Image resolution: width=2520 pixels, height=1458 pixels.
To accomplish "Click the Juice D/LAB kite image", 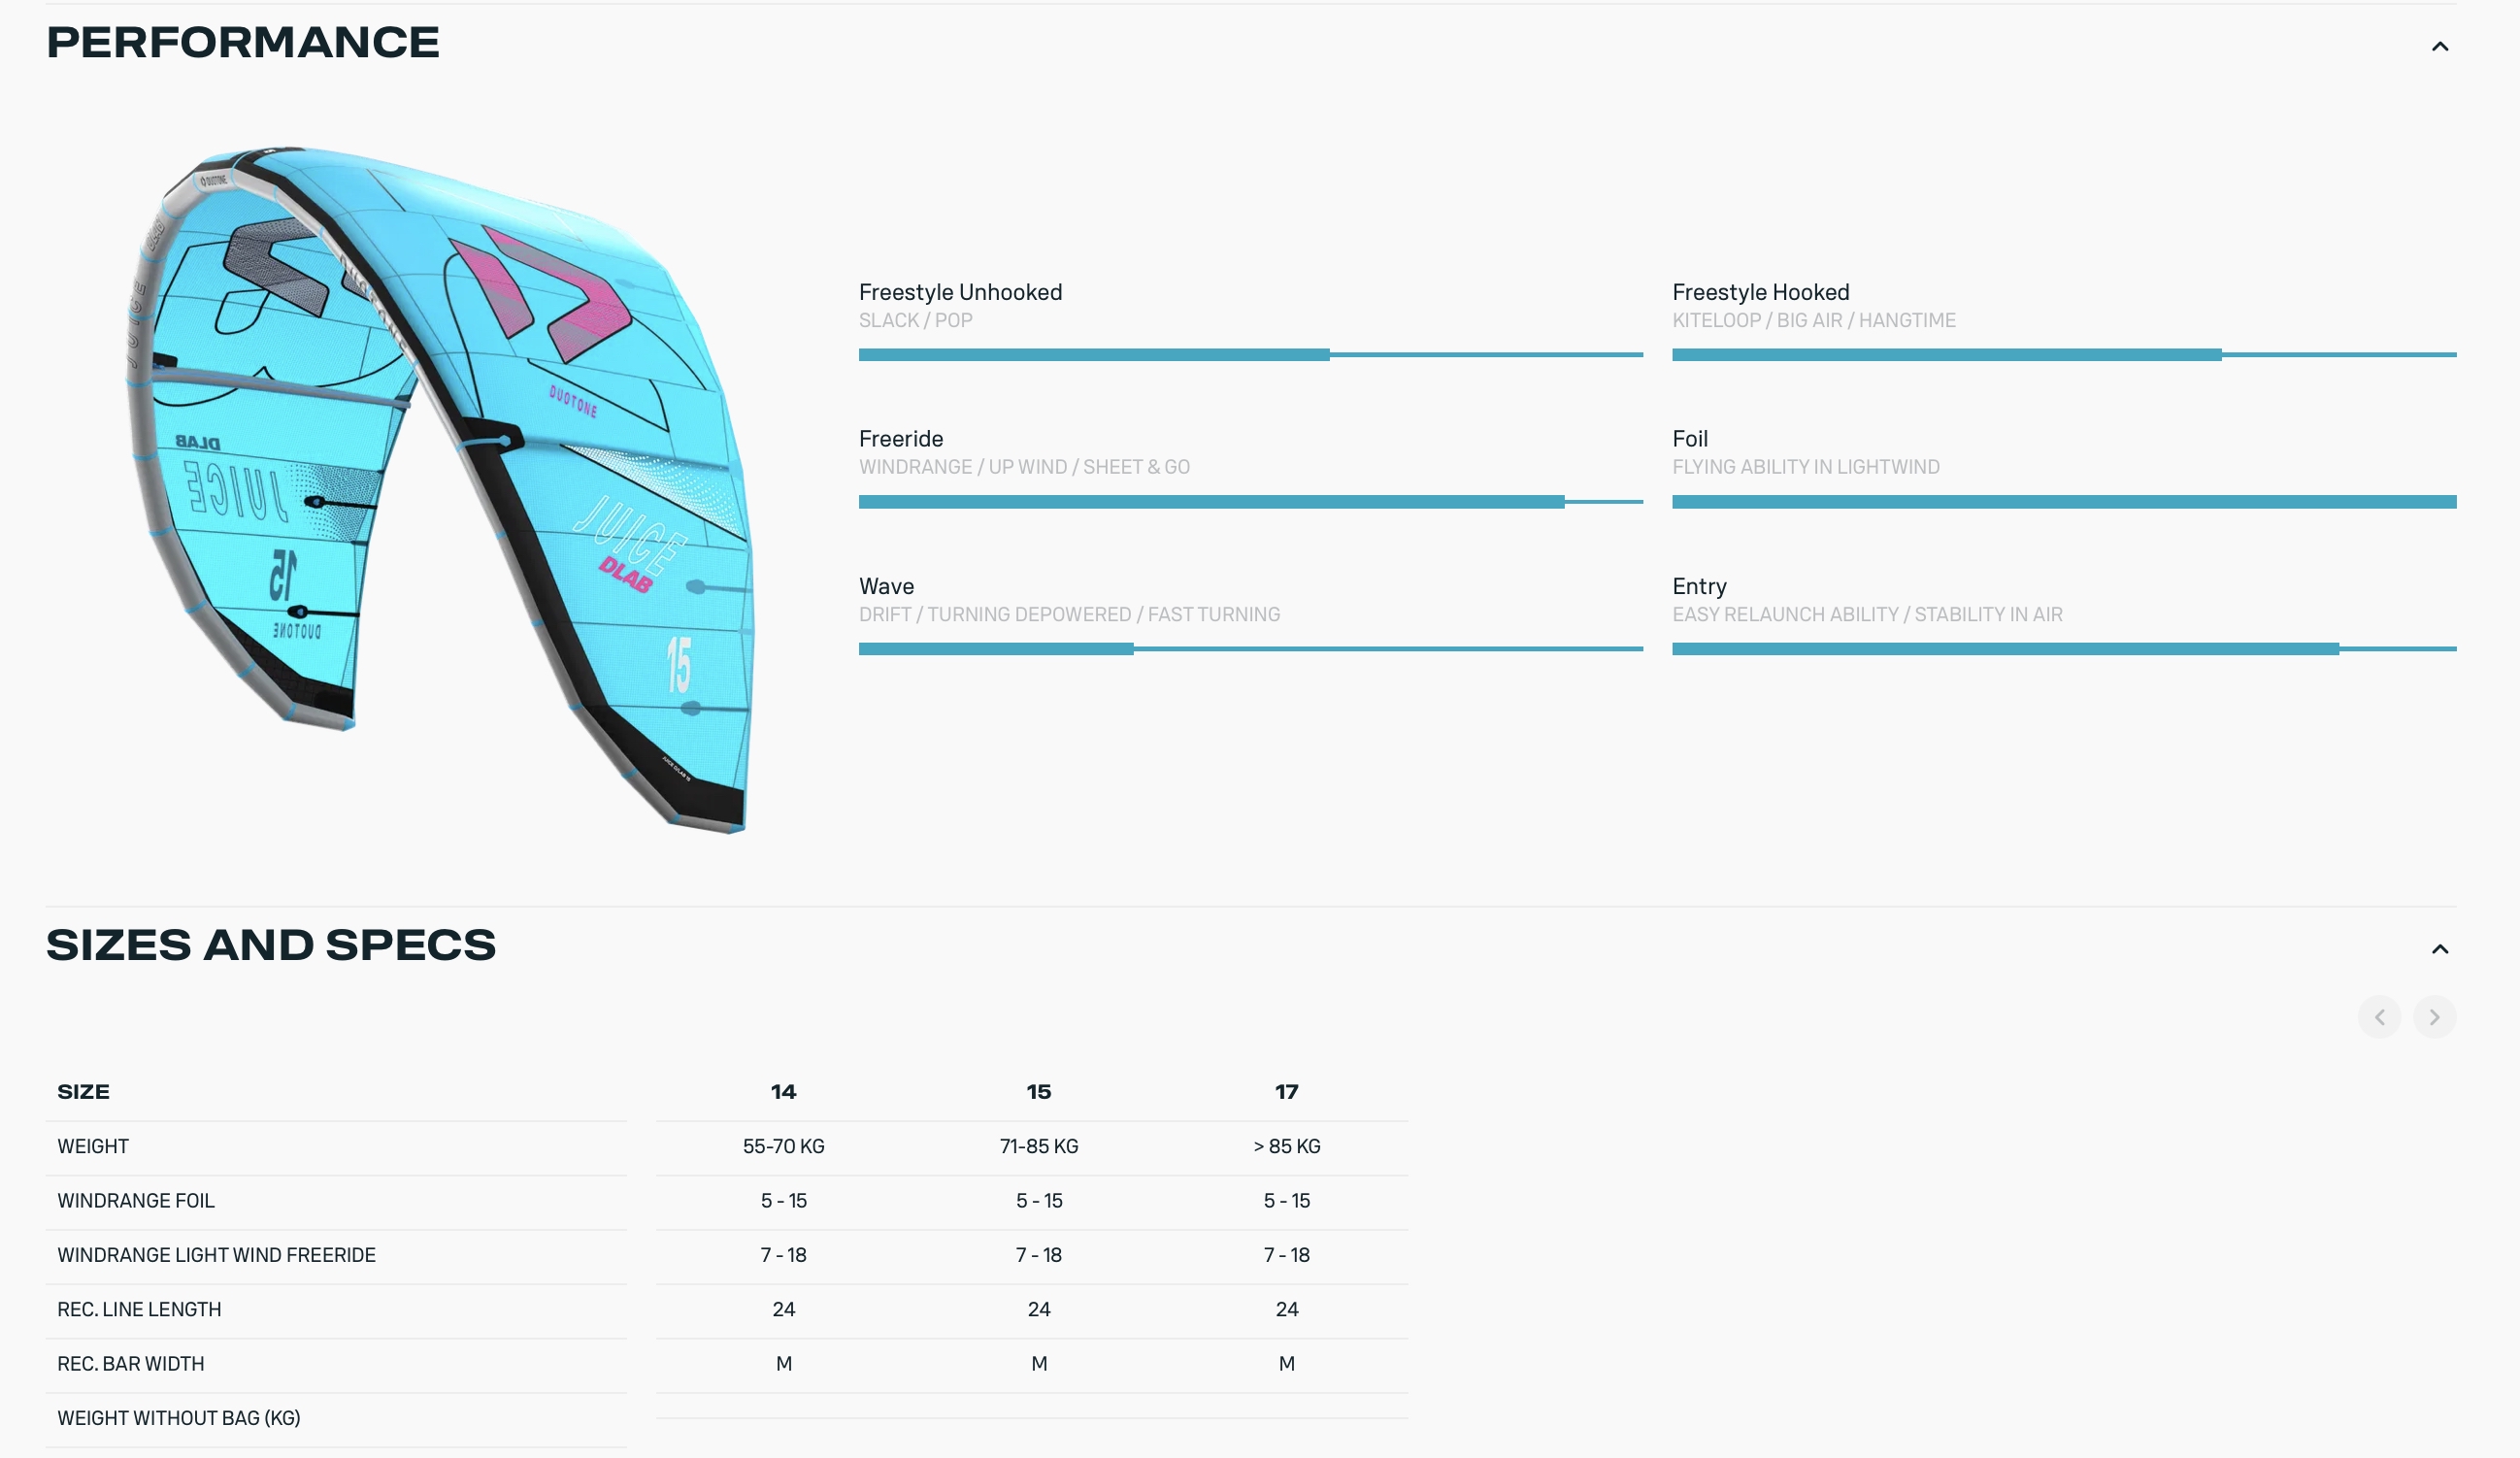I will click(x=441, y=489).
